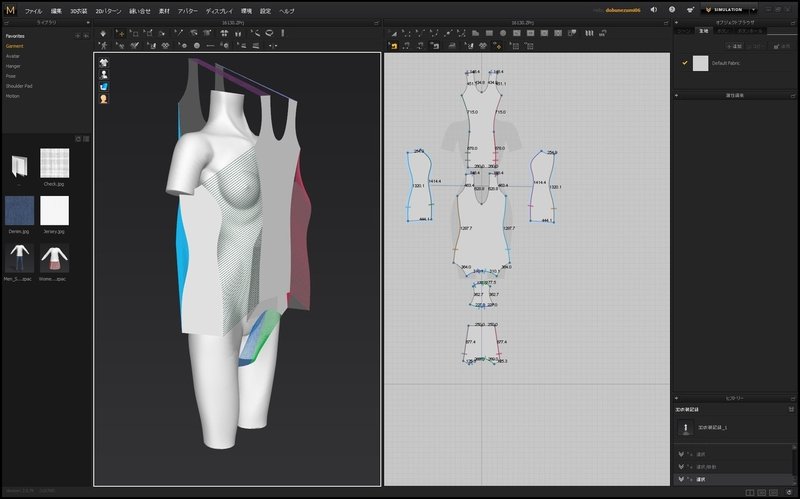Image resolution: width=800 pixels, height=499 pixels.
Task: Open the ファイル menu
Action: [x=33, y=10]
